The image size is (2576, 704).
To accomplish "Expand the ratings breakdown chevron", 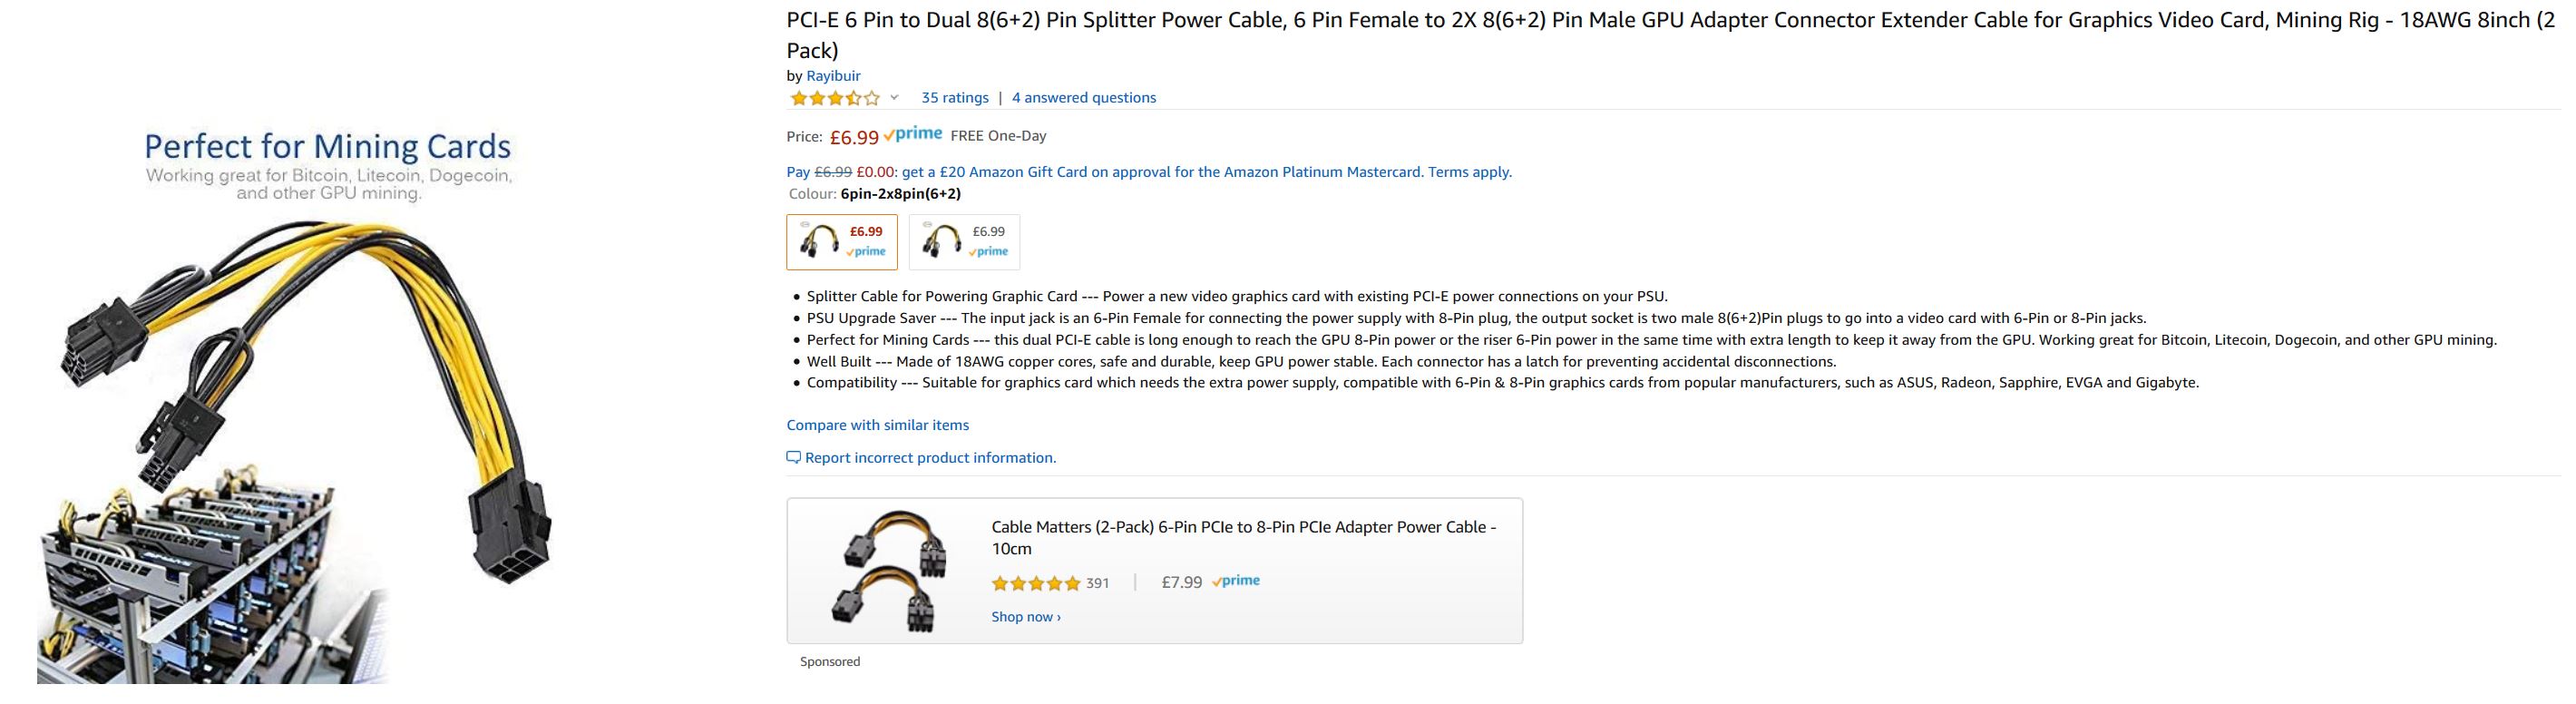I will (894, 98).
